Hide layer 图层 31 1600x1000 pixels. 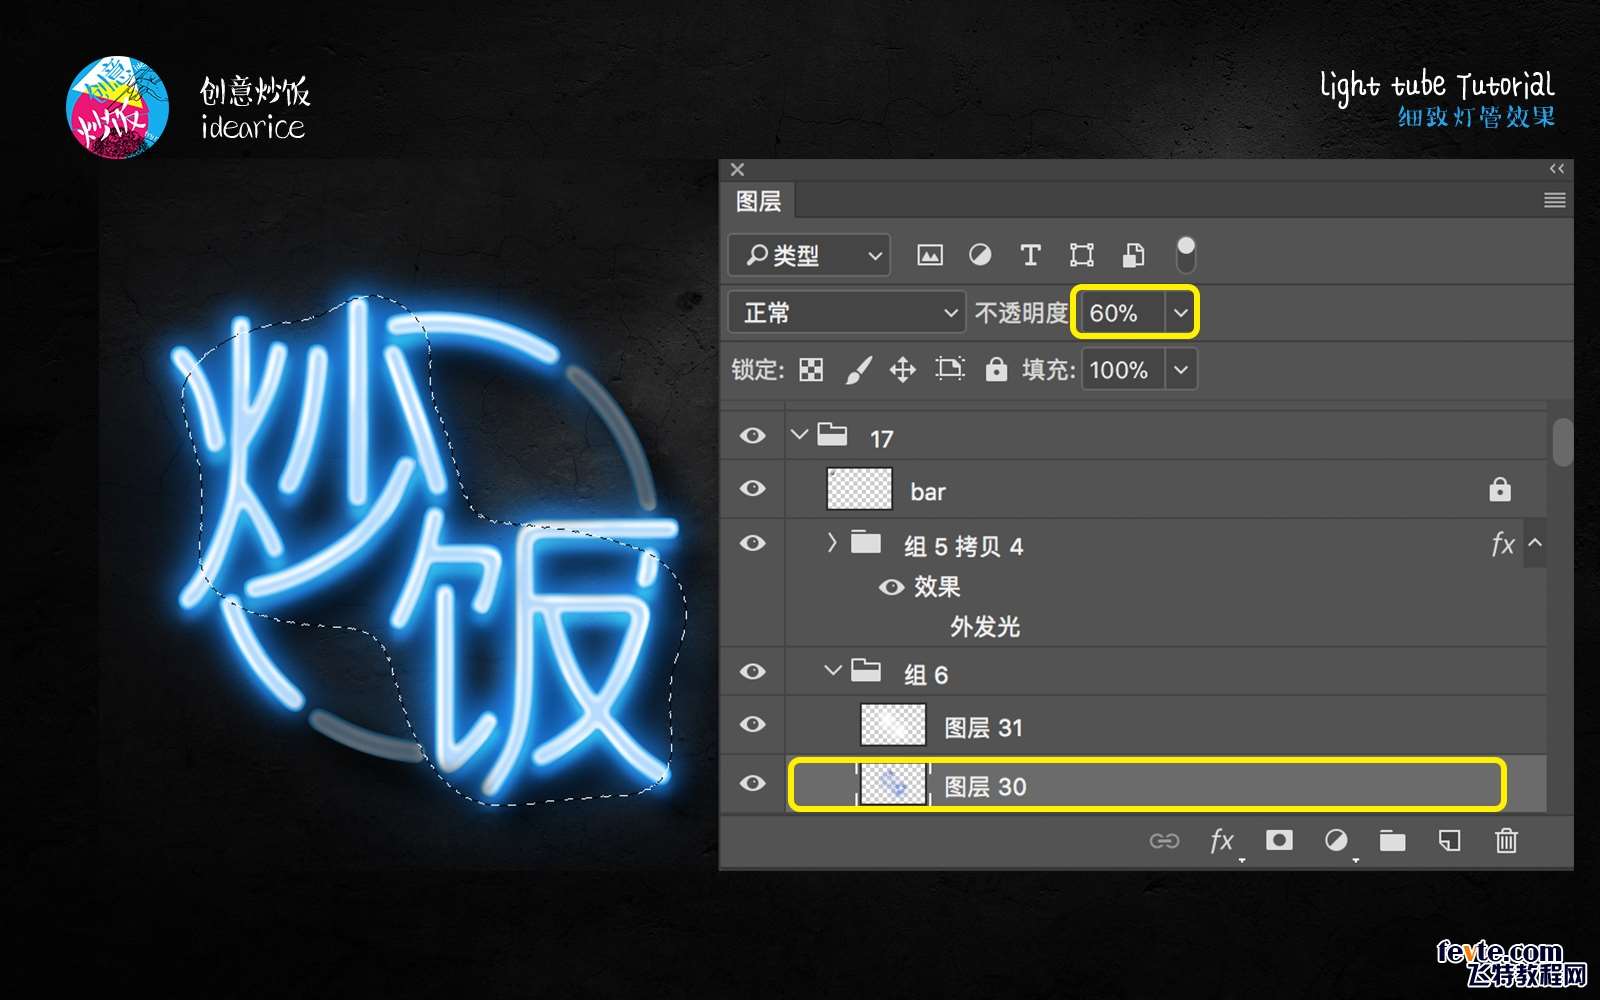coord(753,724)
